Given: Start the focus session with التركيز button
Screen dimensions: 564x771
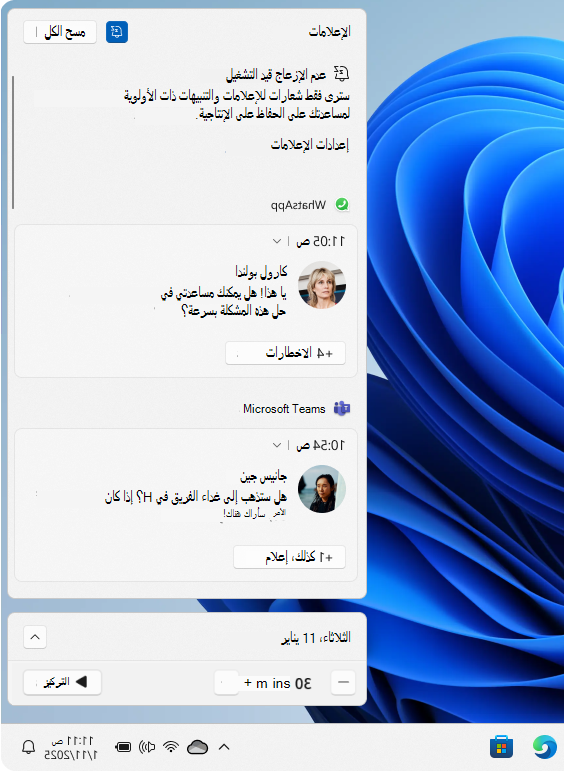Looking at the screenshot, I should point(62,682).
